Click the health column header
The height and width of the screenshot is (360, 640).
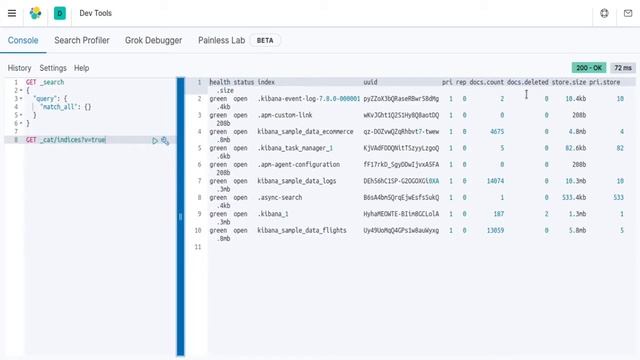point(220,82)
